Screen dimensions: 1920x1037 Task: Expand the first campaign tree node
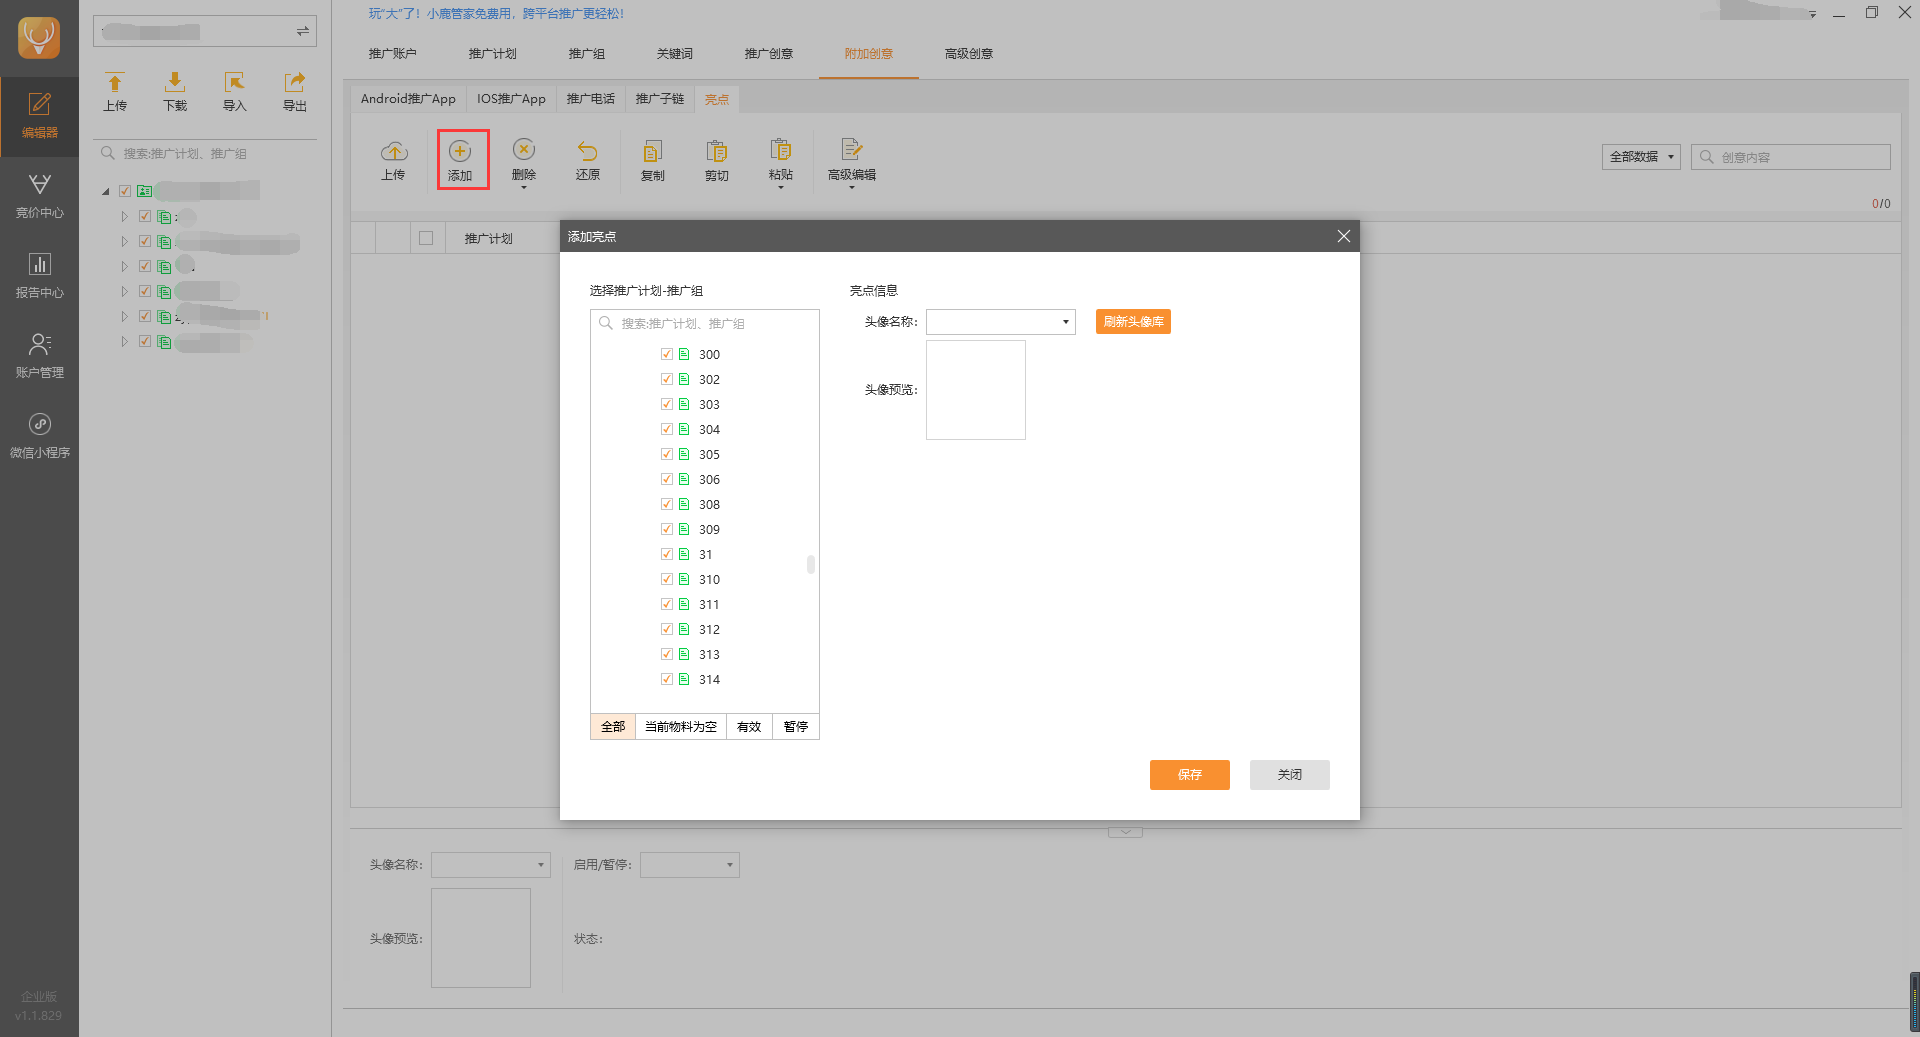[x=124, y=216]
